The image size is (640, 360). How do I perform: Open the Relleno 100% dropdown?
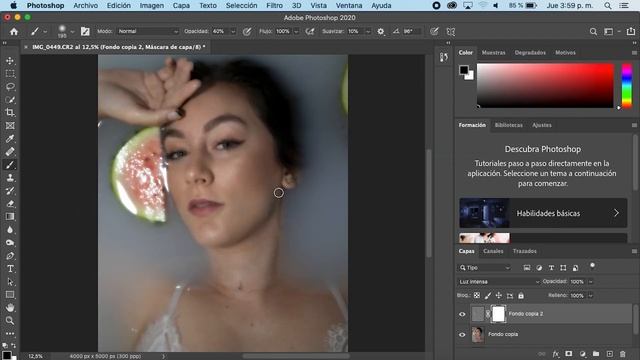click(591, 296)
